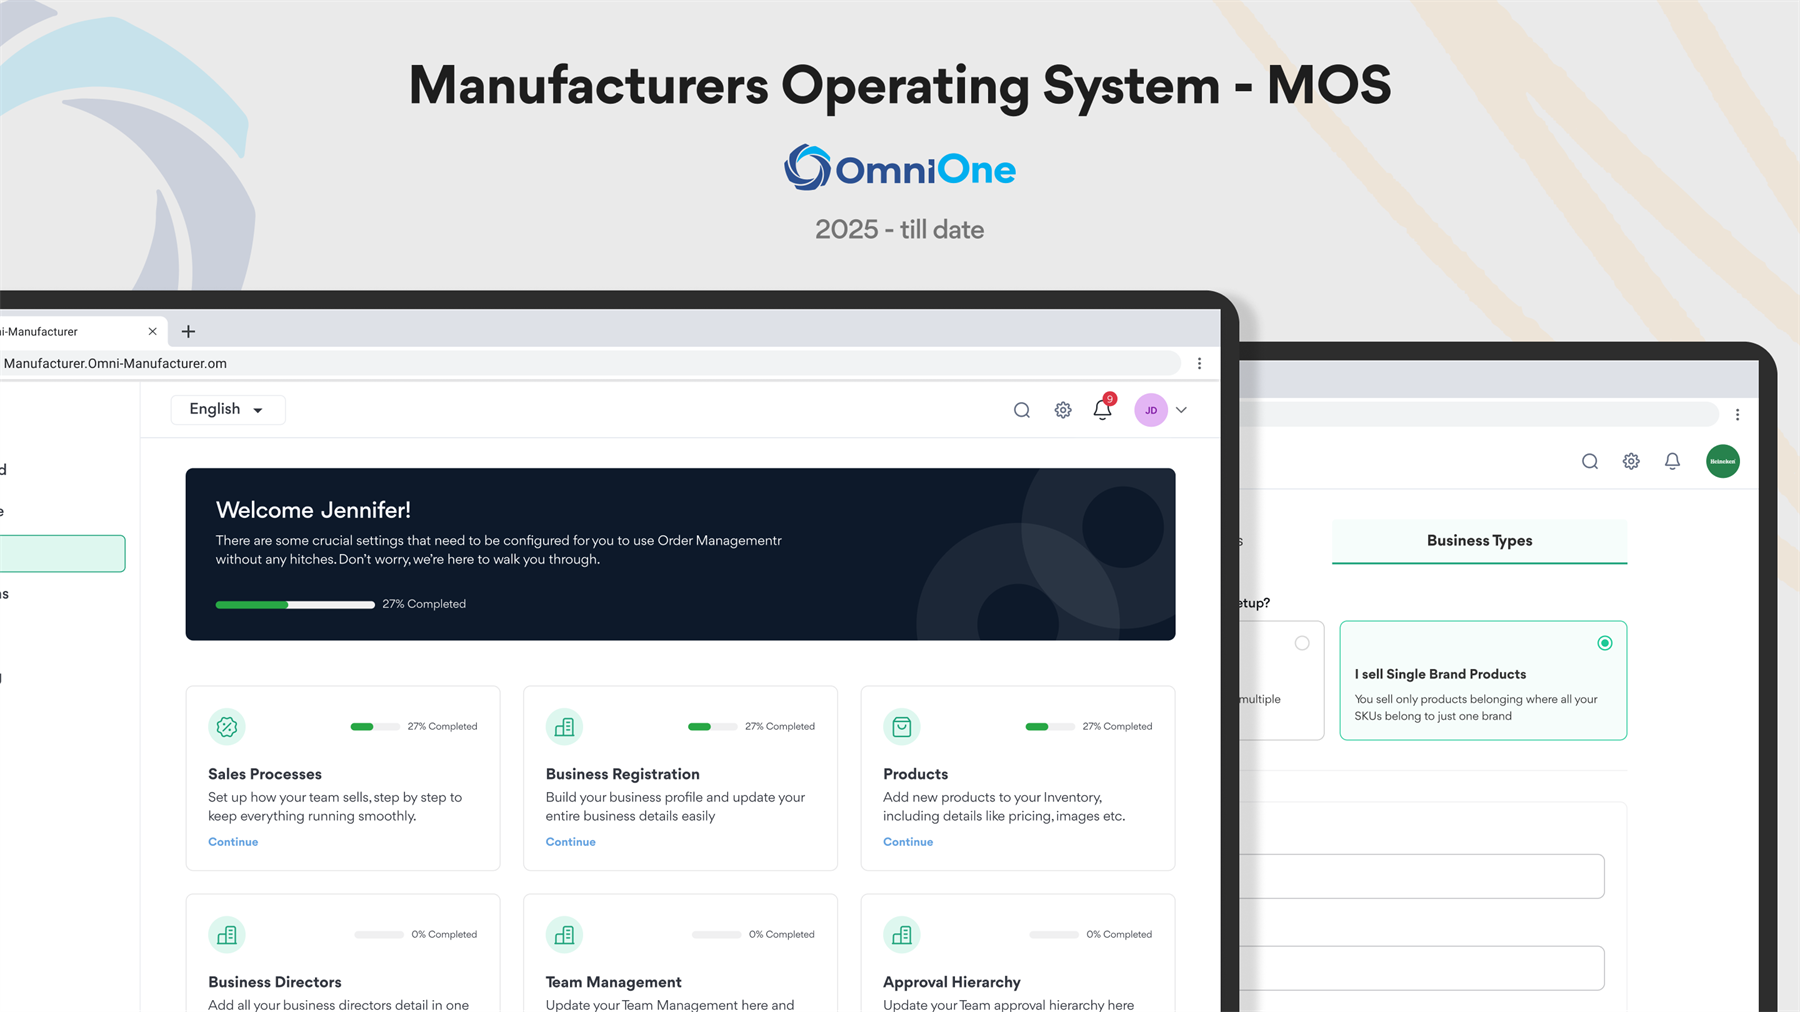1800x1012 pixels.
Task: Select the highlighted green sidebar item
Action: [62, 554]
